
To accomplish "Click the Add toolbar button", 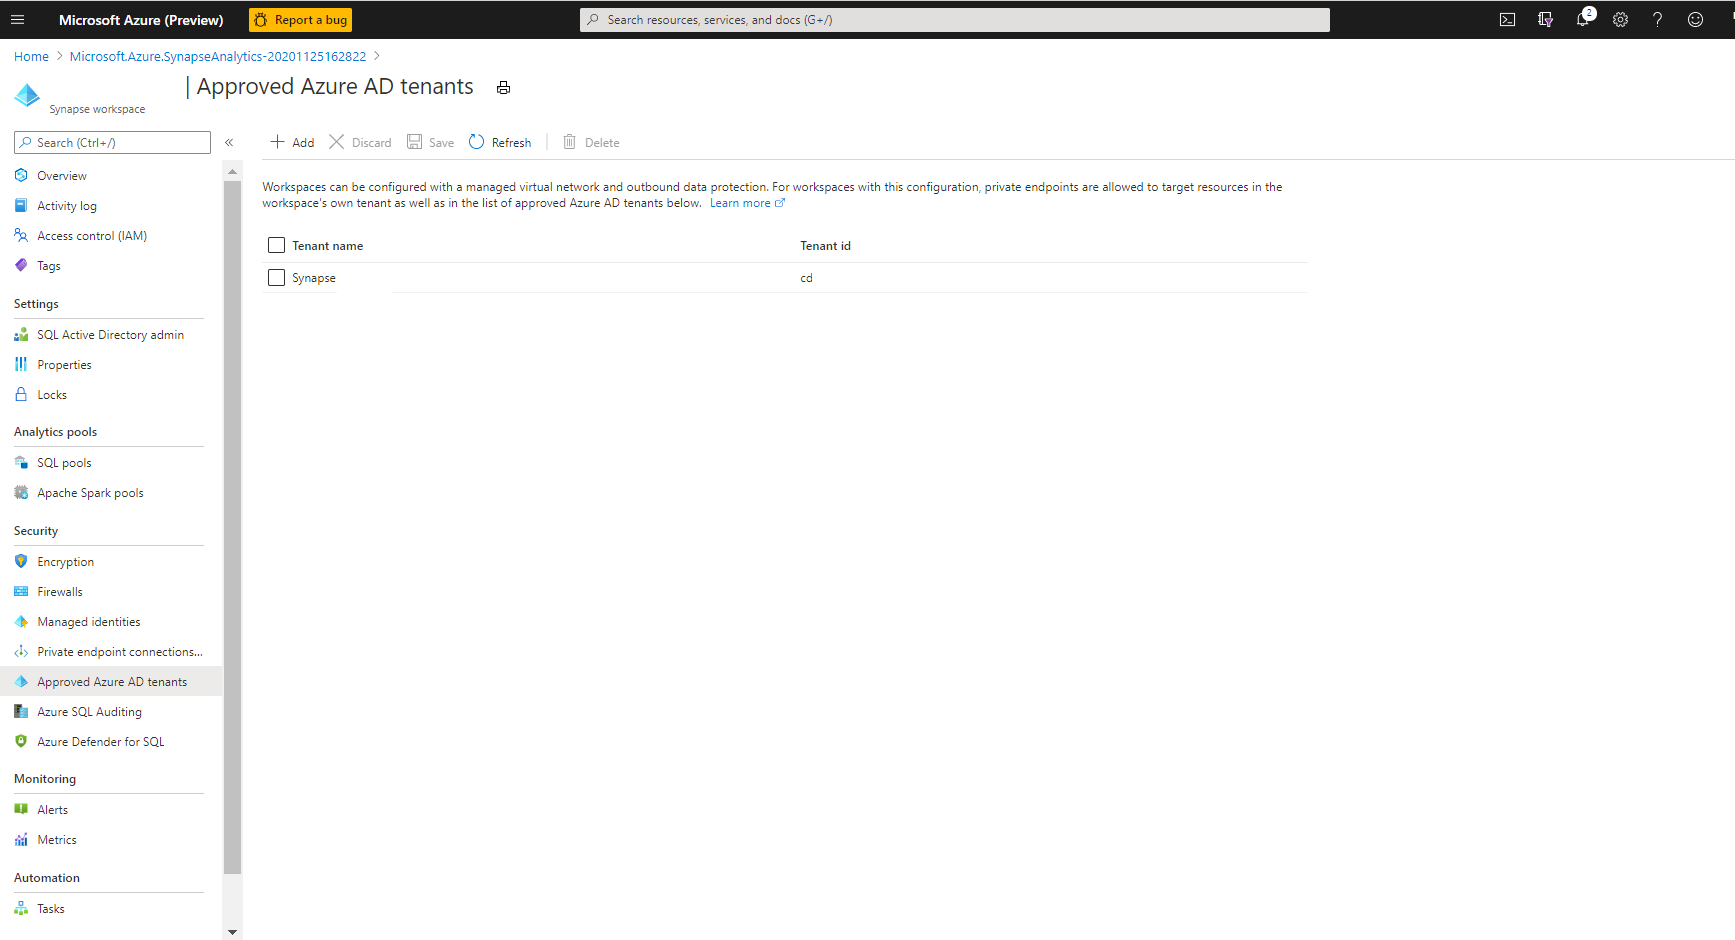I will (292, 142).
